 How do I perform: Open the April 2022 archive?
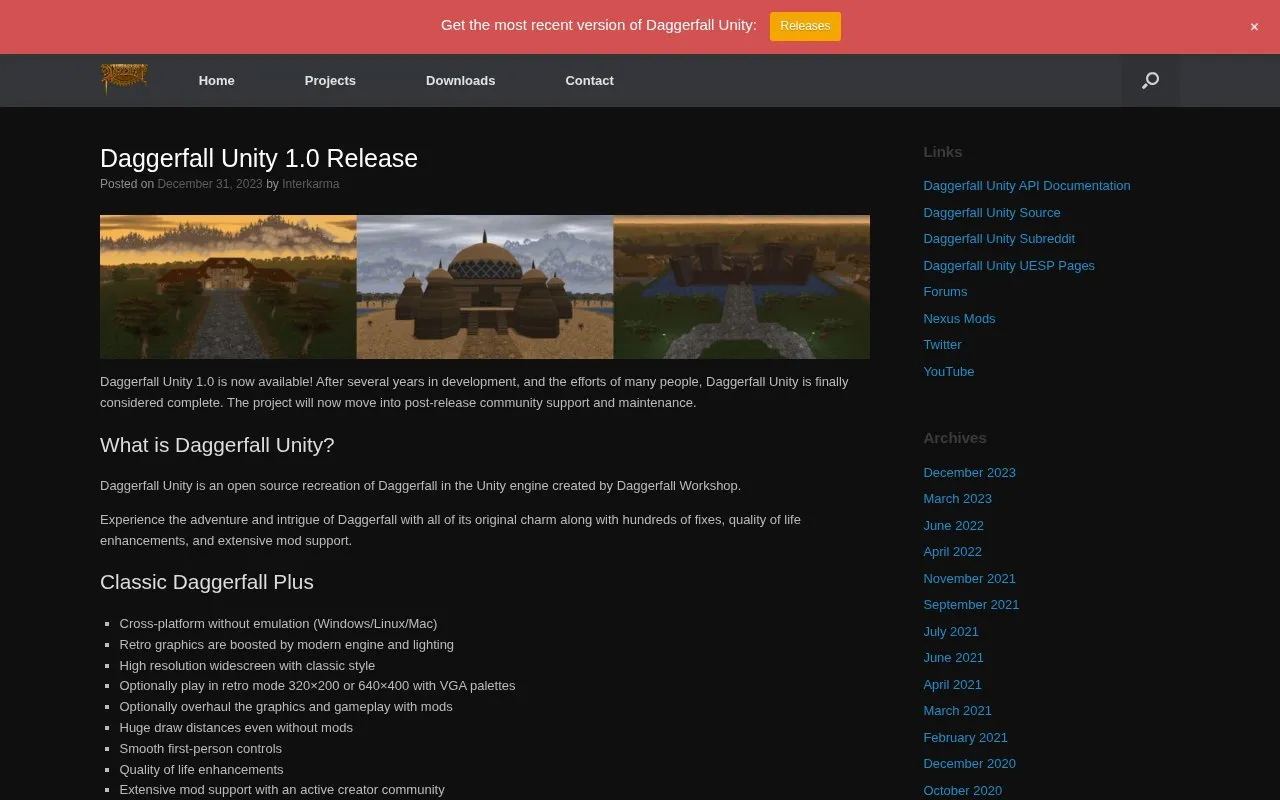coord(952,551)
